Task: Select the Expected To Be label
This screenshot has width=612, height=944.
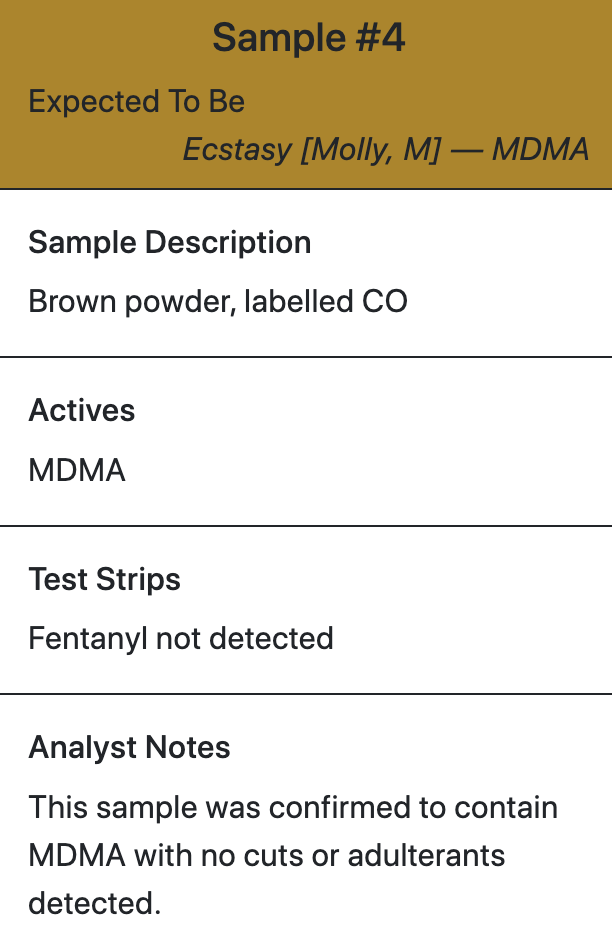Action: tap(137, 101)
